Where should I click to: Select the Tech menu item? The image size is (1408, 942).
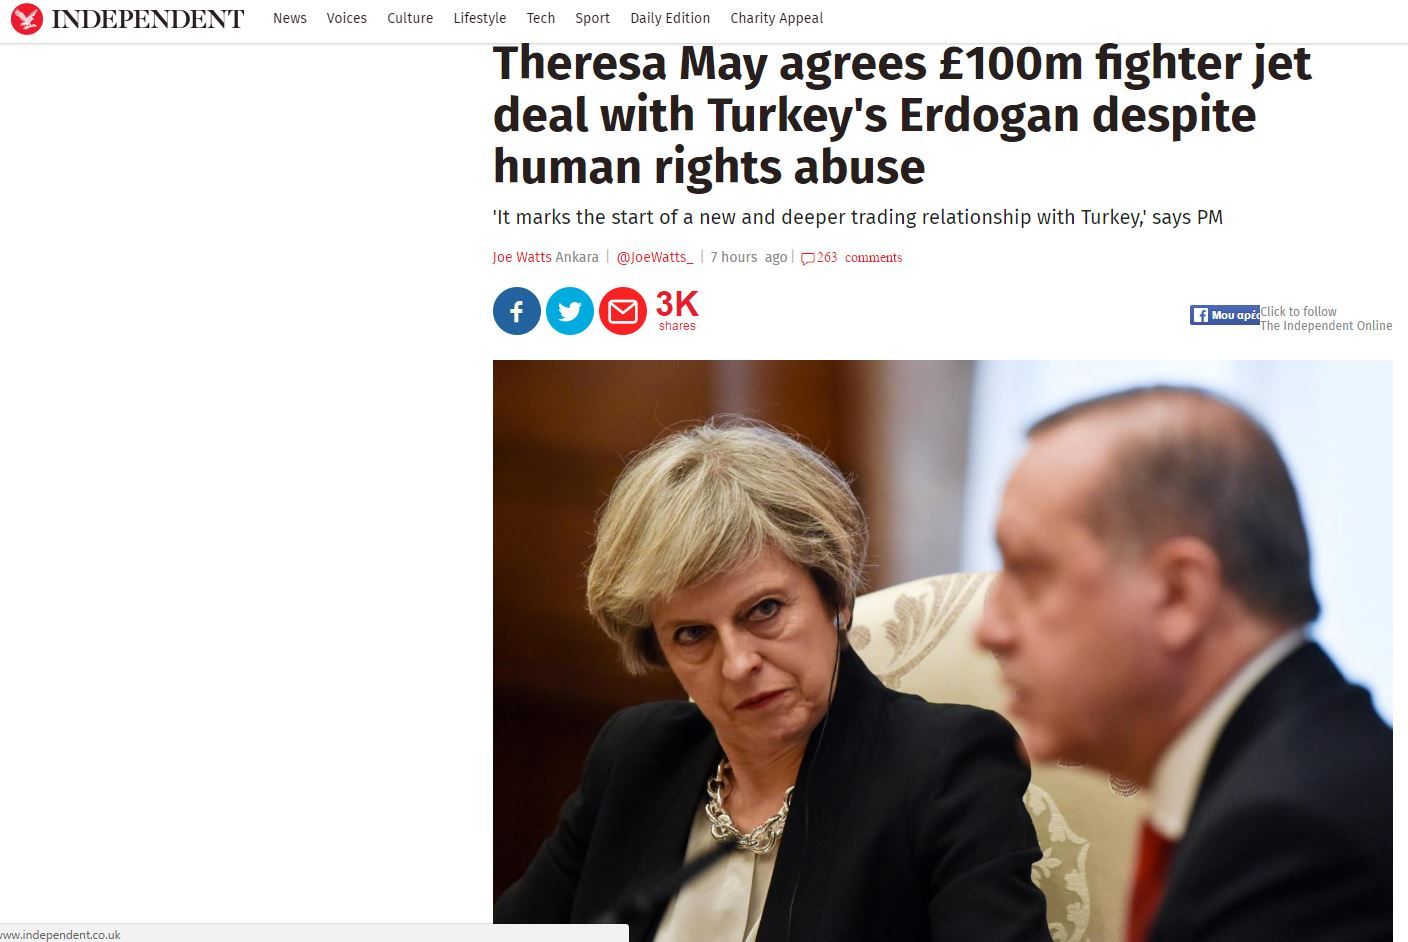point(541,18)
